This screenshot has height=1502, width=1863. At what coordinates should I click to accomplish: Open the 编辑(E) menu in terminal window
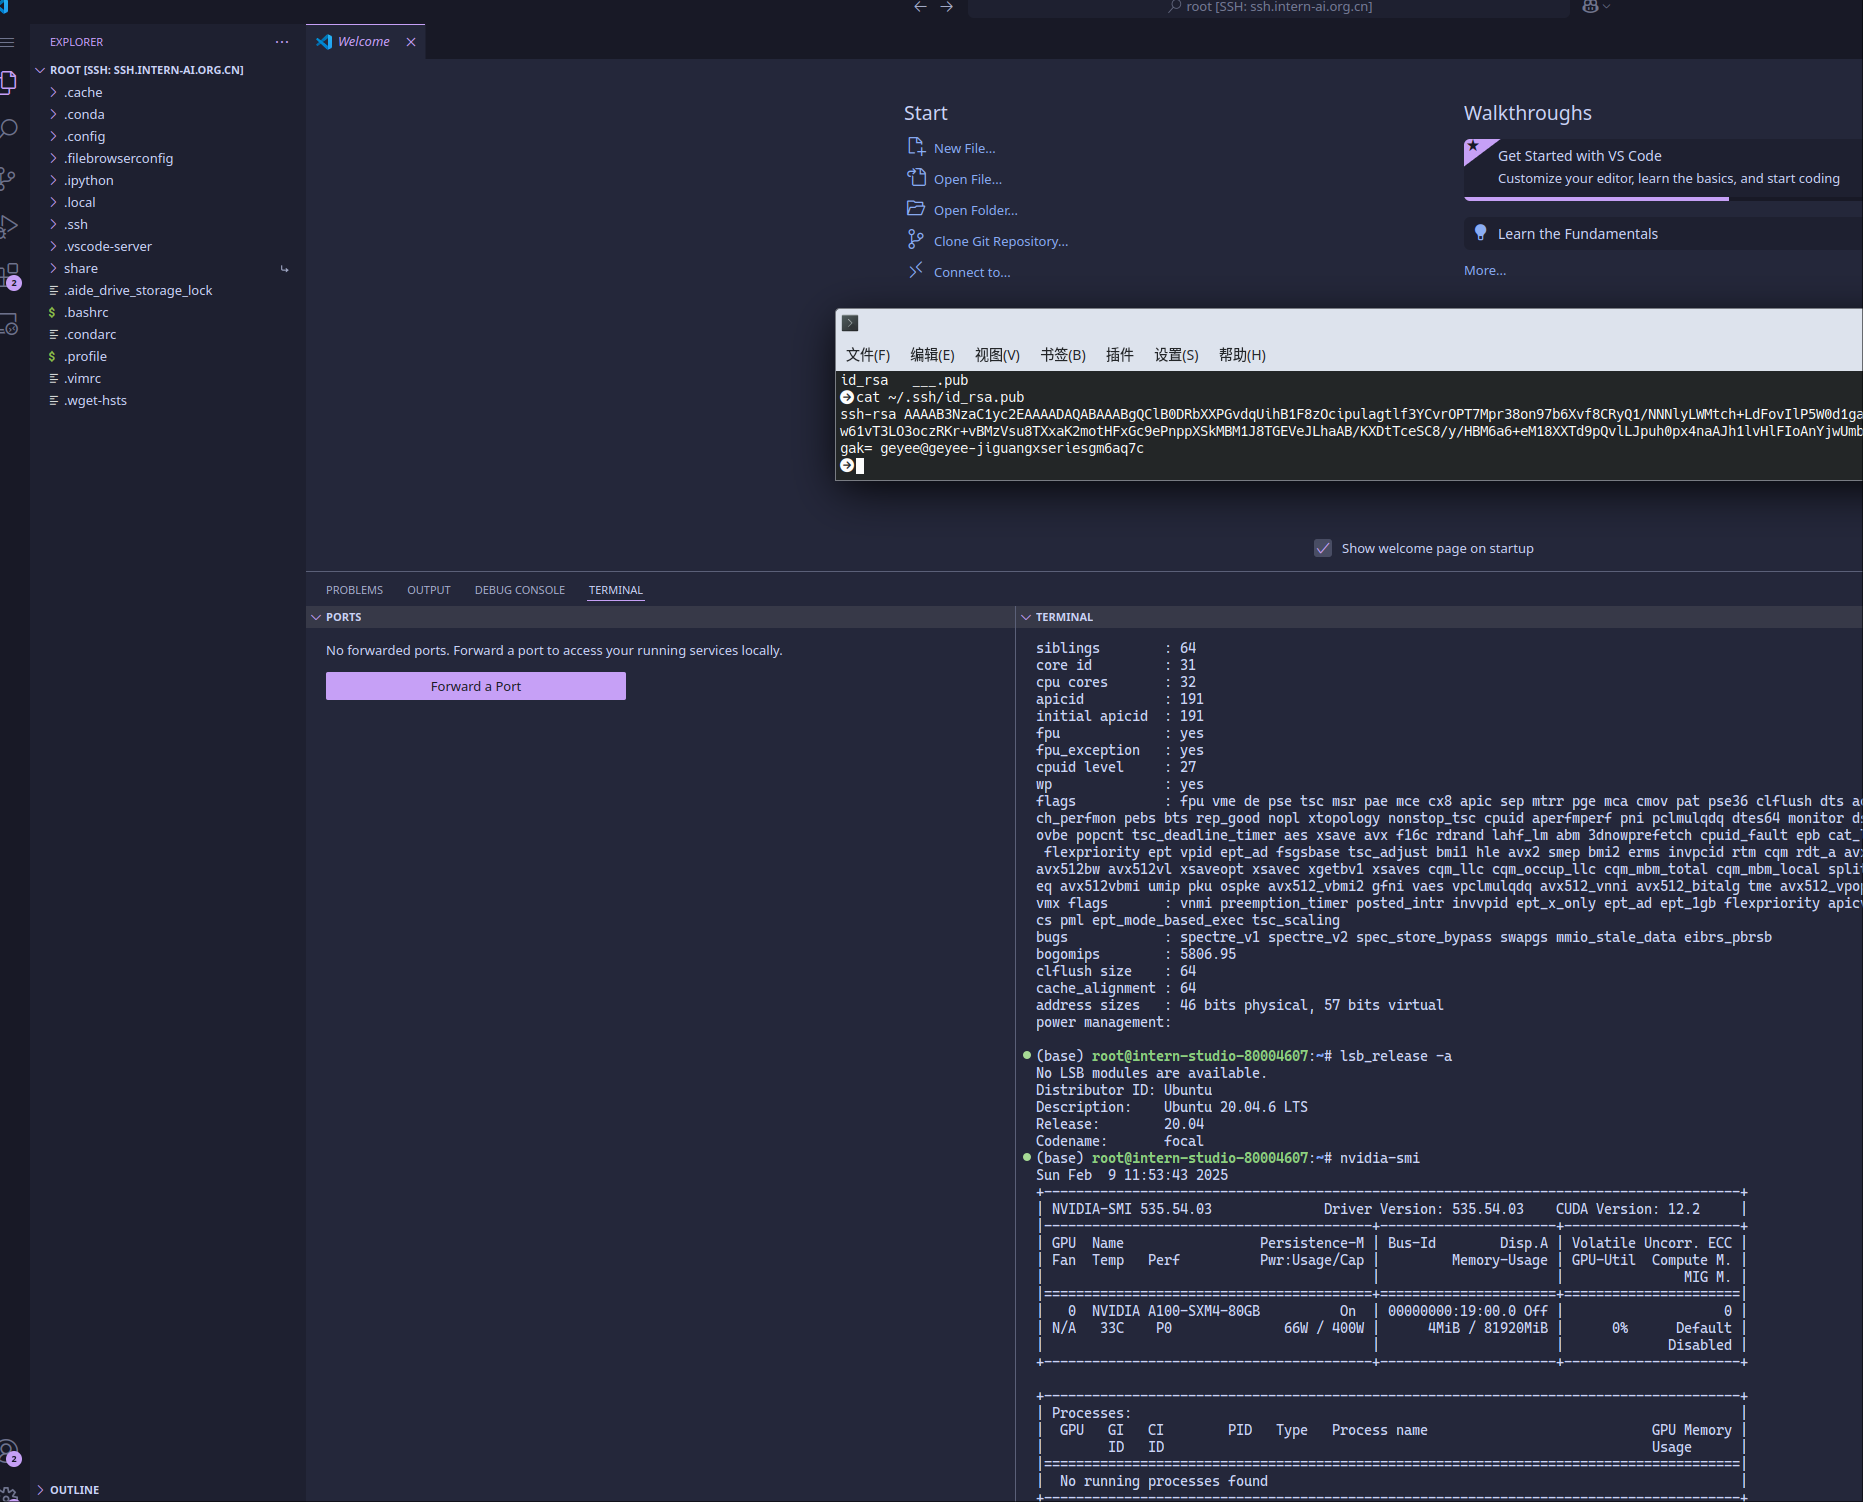(x=932, y=355)
